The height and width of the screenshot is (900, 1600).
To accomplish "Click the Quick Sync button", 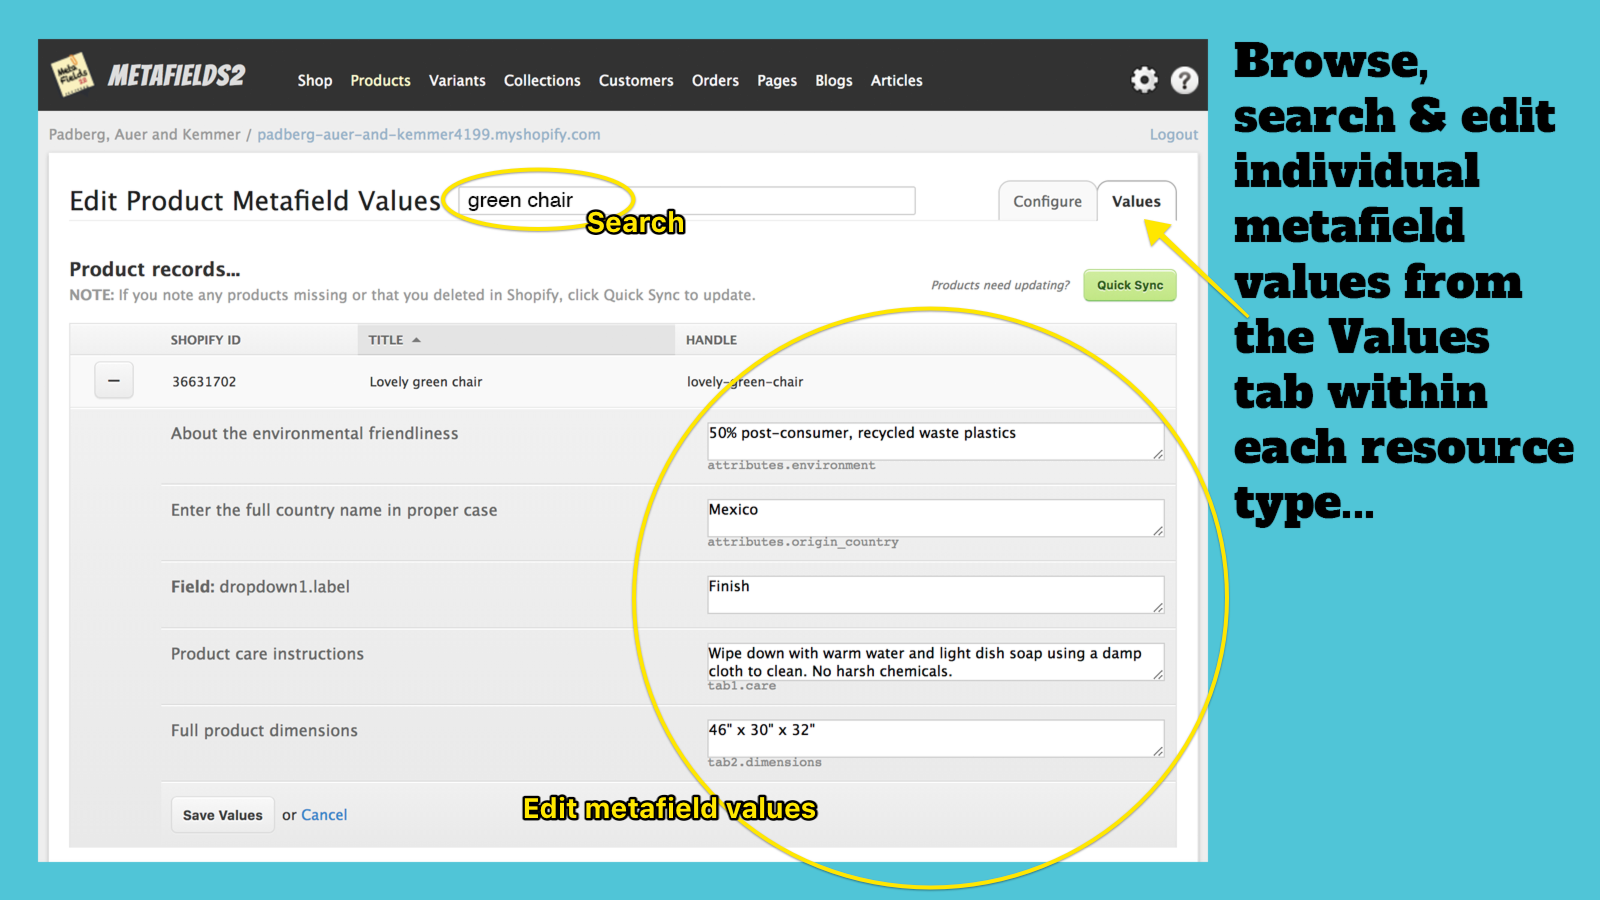I will [1129, 285].
